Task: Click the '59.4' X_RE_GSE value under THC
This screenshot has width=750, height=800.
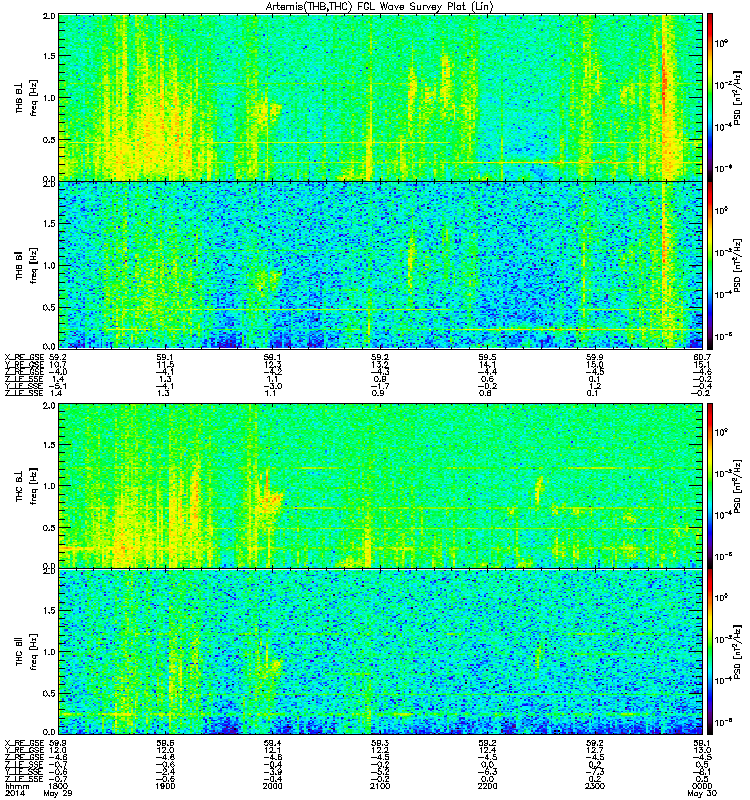Action: tap(272, 743)
